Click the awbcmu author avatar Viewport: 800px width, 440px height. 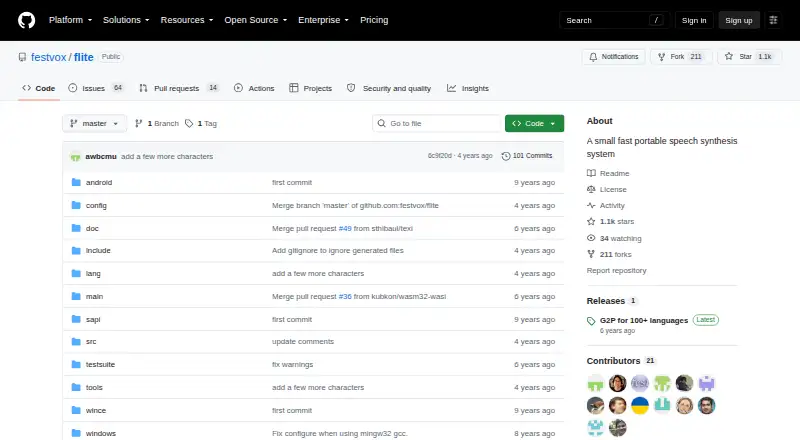pos(76,157)
